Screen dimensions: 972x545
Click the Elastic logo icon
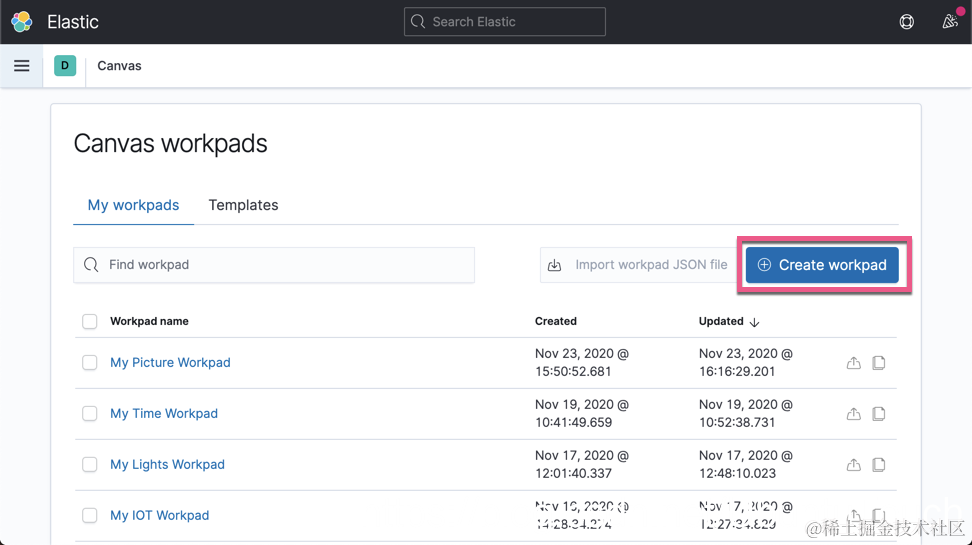click(x=22, y=22)
